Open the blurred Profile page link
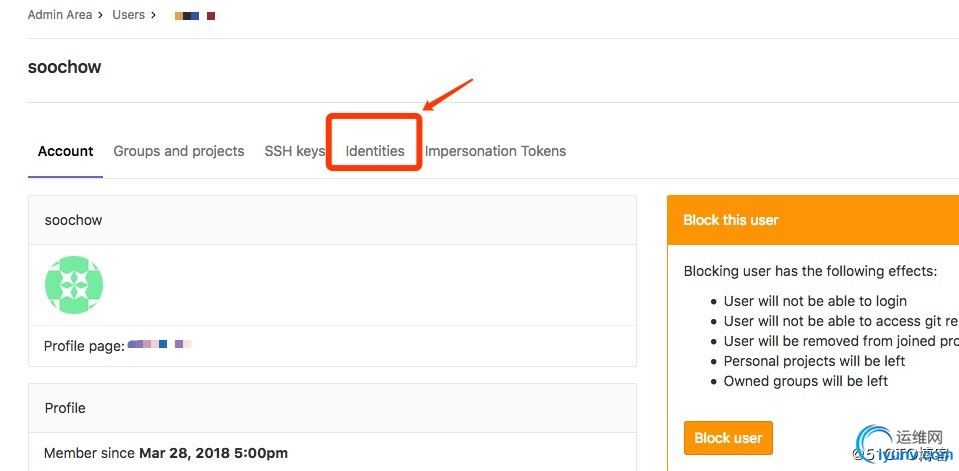Image resolution: width=959 pixels, height=471 pixels. [160, 345]
